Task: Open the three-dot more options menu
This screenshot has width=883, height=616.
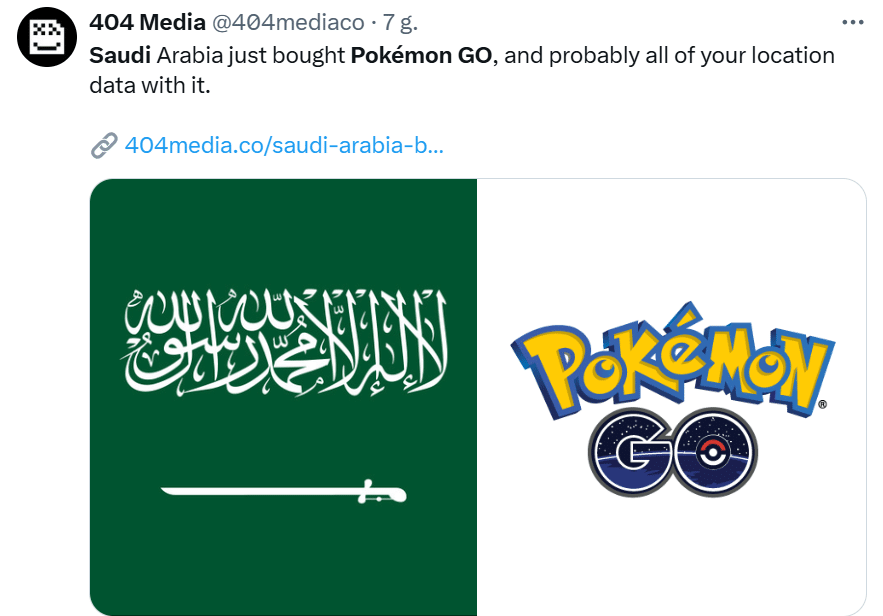Action: (852, 22)
